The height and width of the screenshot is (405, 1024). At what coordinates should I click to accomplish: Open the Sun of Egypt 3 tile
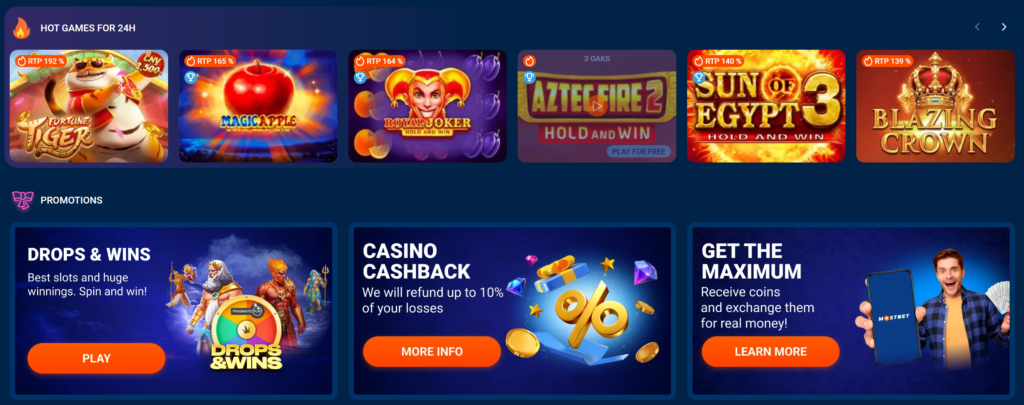pyautogui.click(x=766, y=106)
